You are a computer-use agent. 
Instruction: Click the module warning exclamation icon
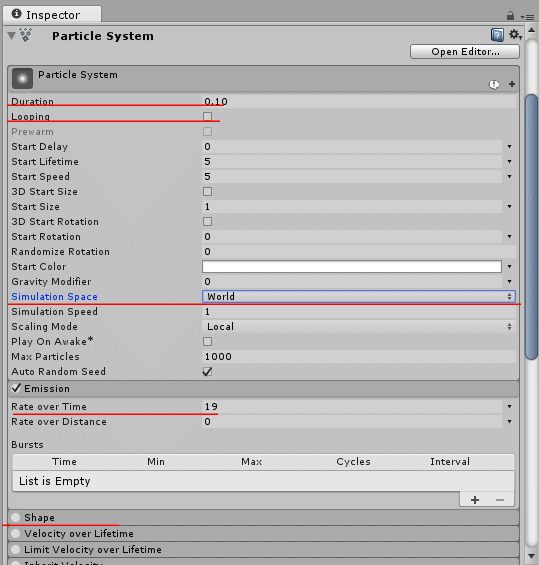click(x=494, y=84)
